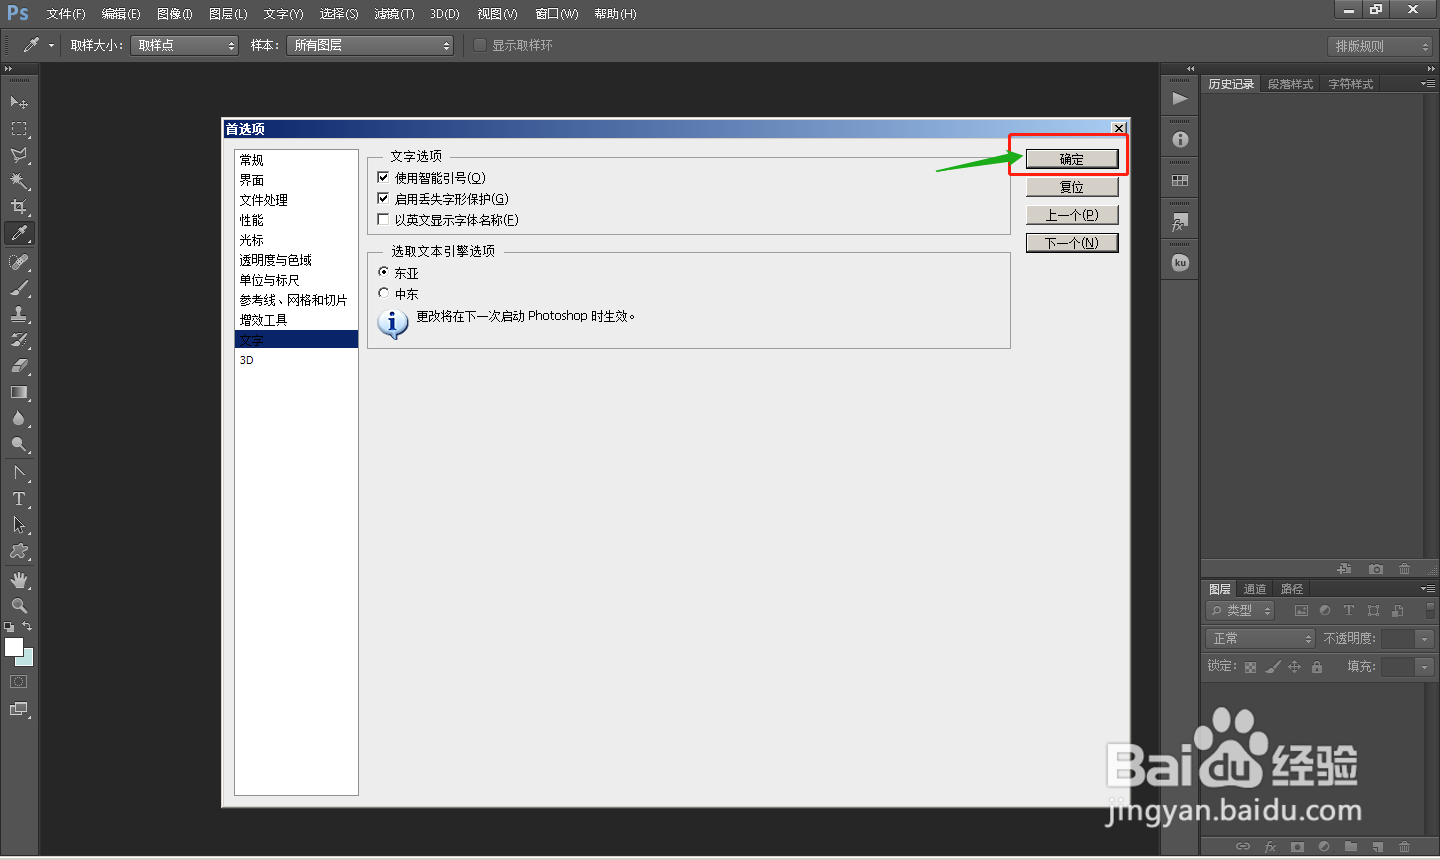Enable 以英文显示字体名称 checkbox
Viewport: 1440px width, 860px height.
click(x=383, y=219)
